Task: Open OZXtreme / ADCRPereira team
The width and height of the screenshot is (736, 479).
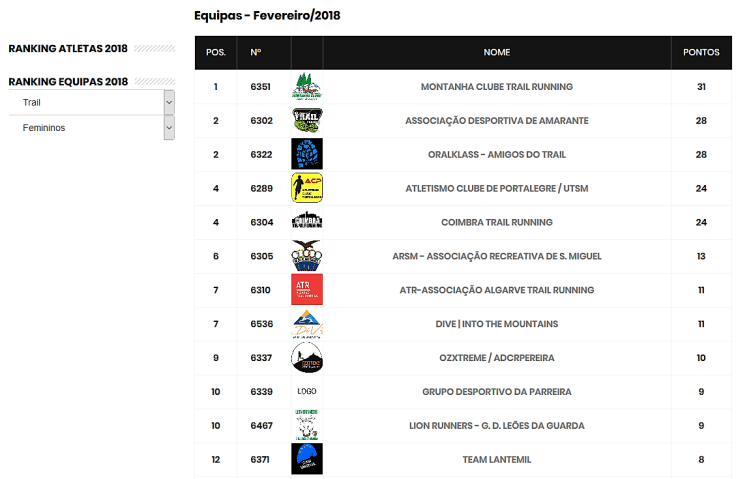Action: tap(497, 357)
